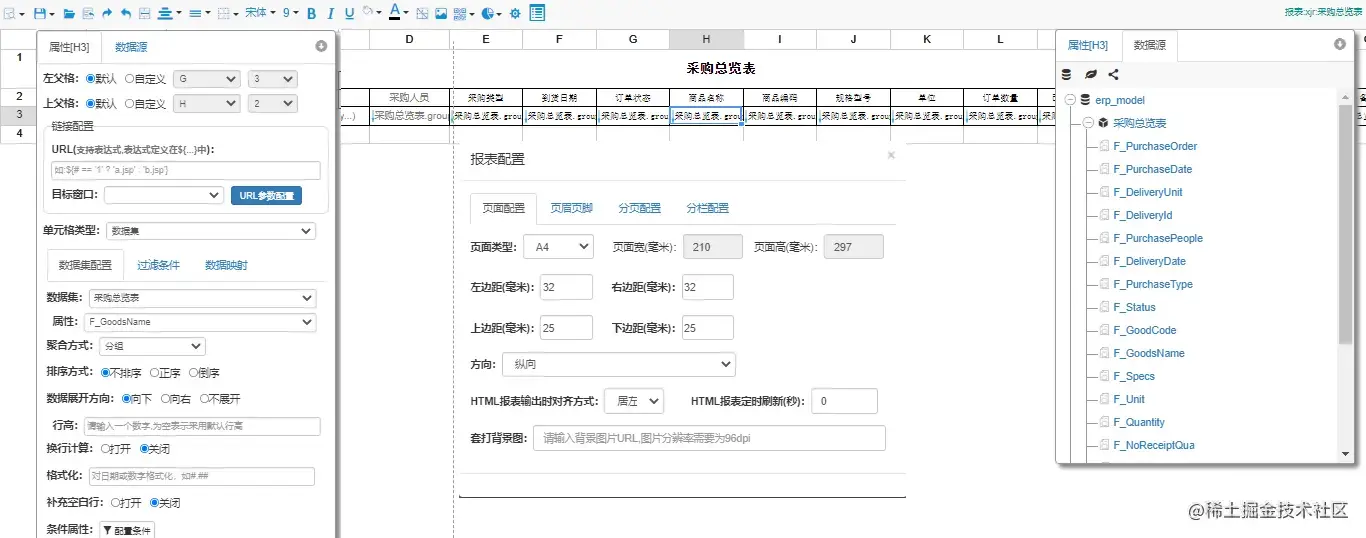1366x538 pixels.
Task: Select 自定义 radio for 上父格
Action: pos(129,103)
